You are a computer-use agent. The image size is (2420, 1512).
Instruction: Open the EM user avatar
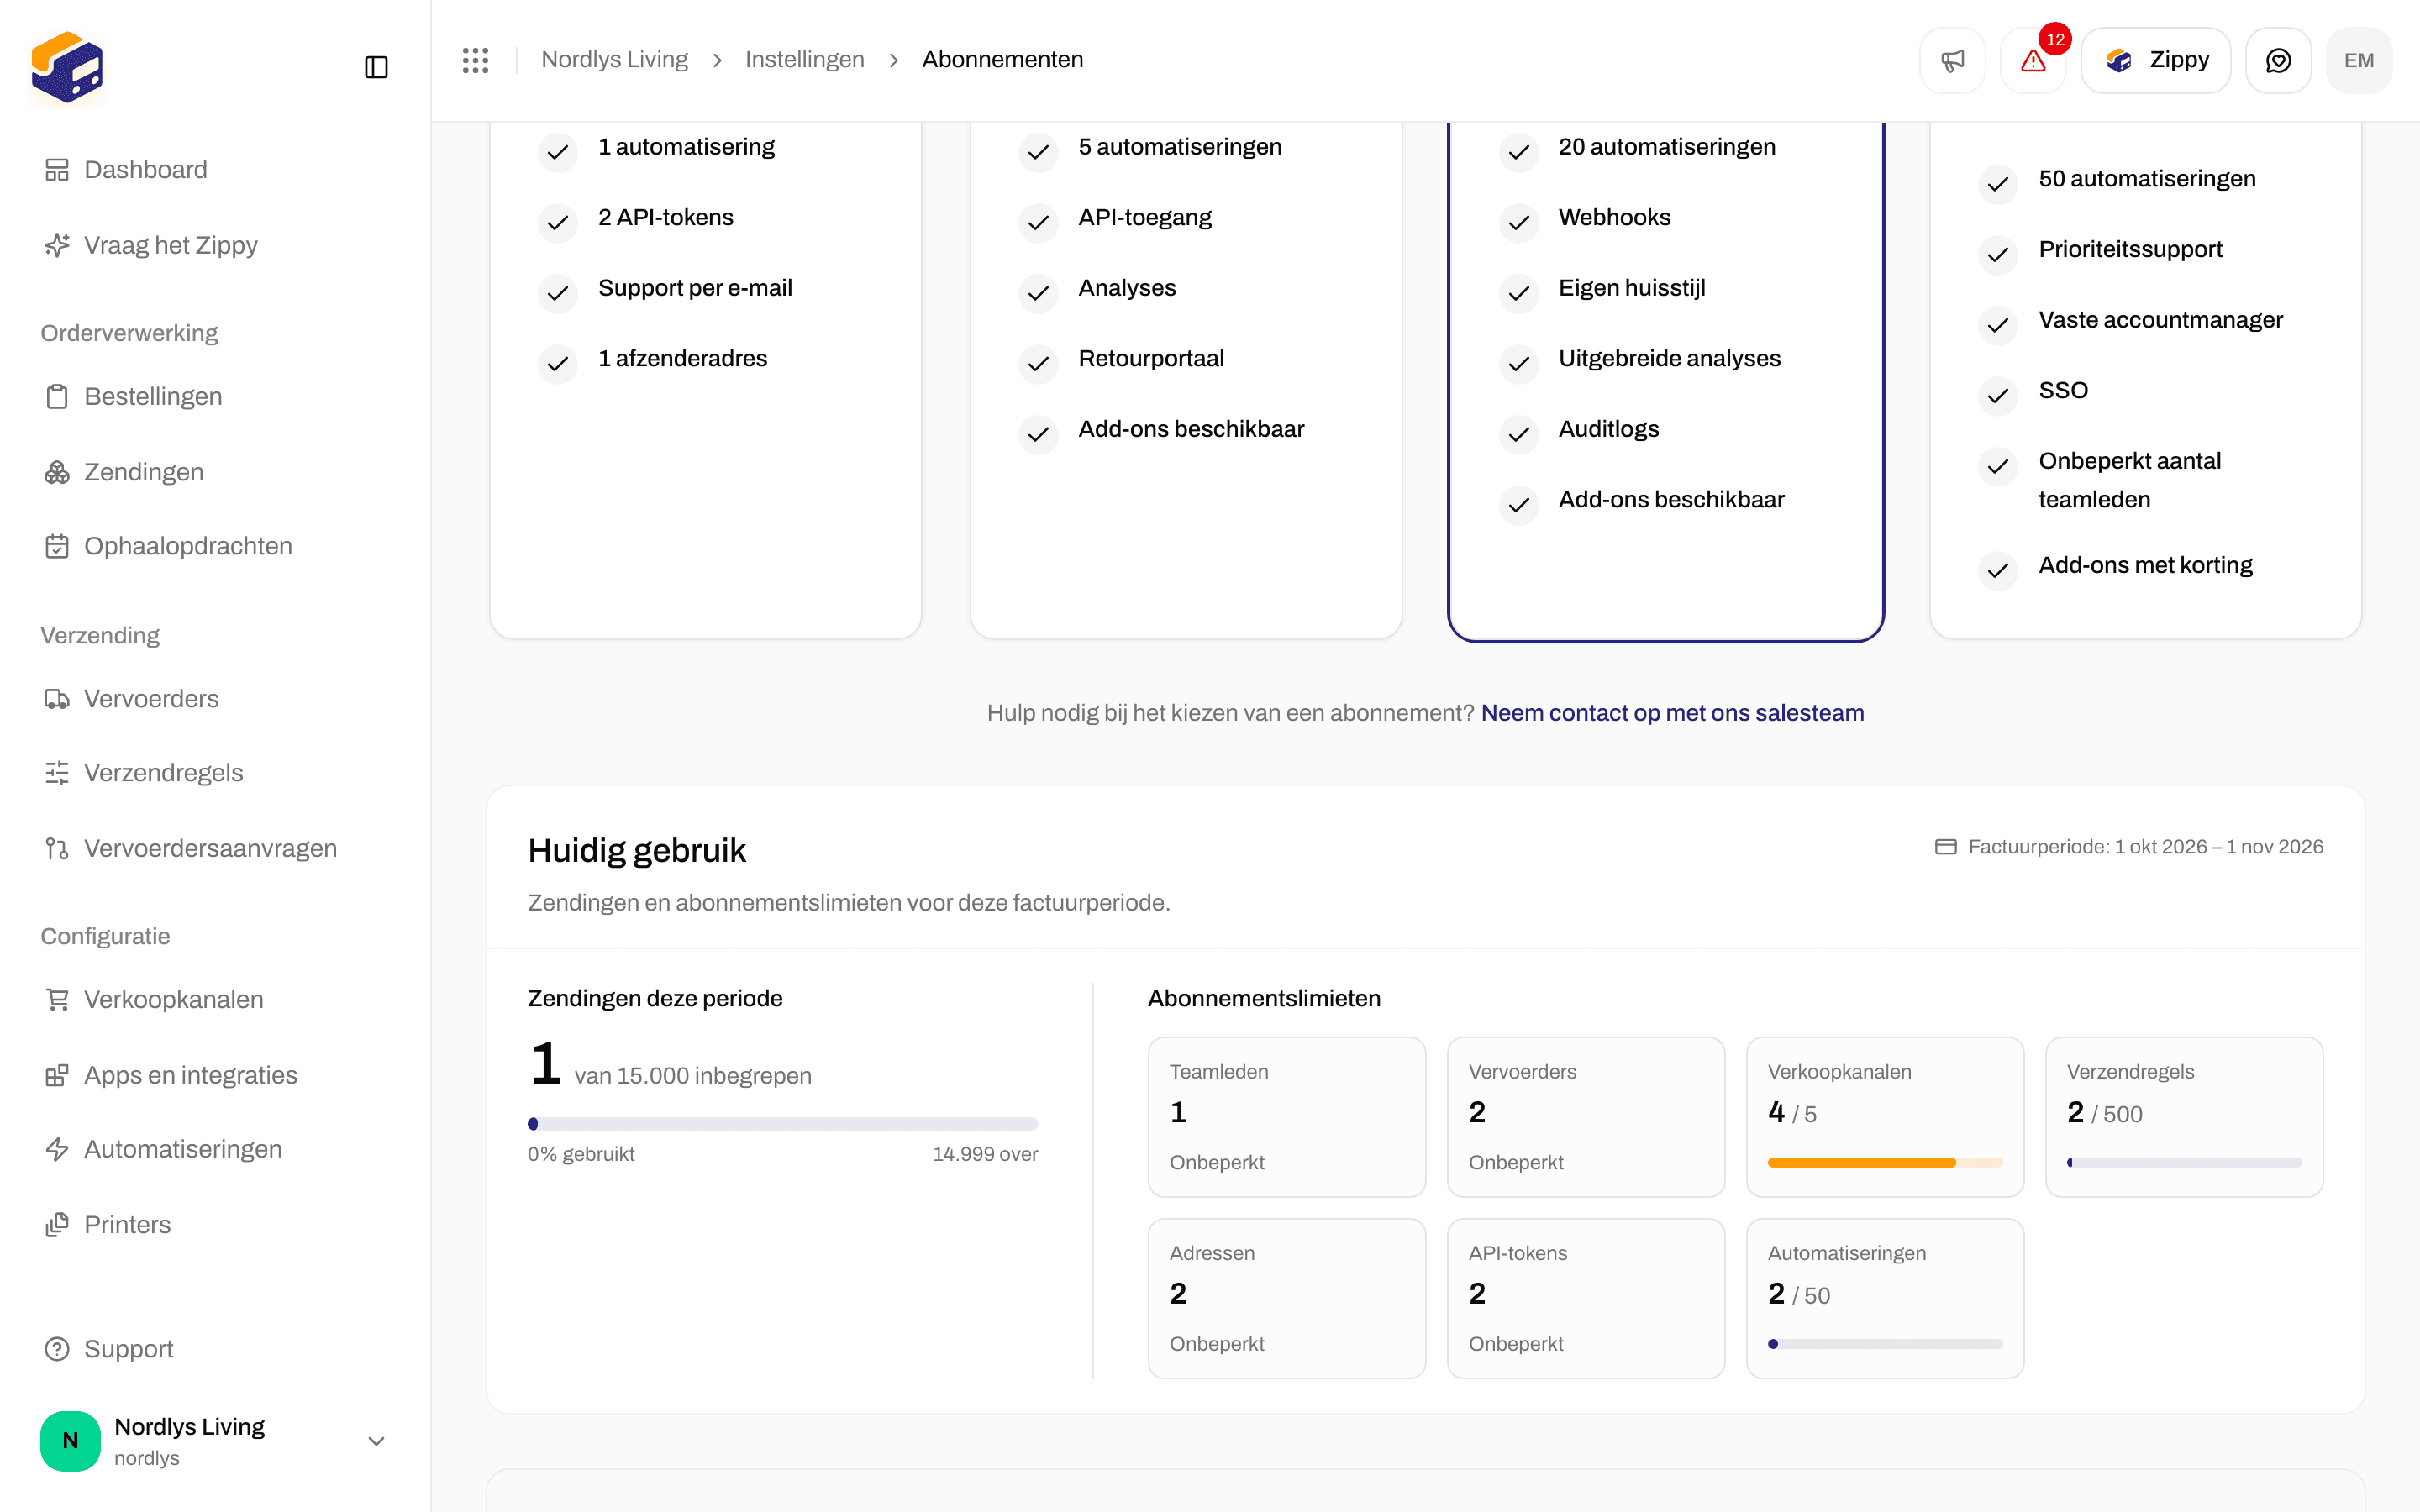(2359, 60)
